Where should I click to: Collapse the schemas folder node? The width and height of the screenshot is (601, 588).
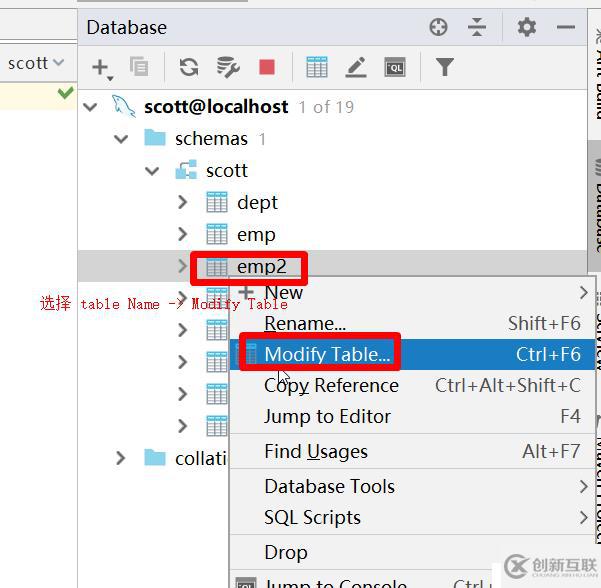click(121, 139)
